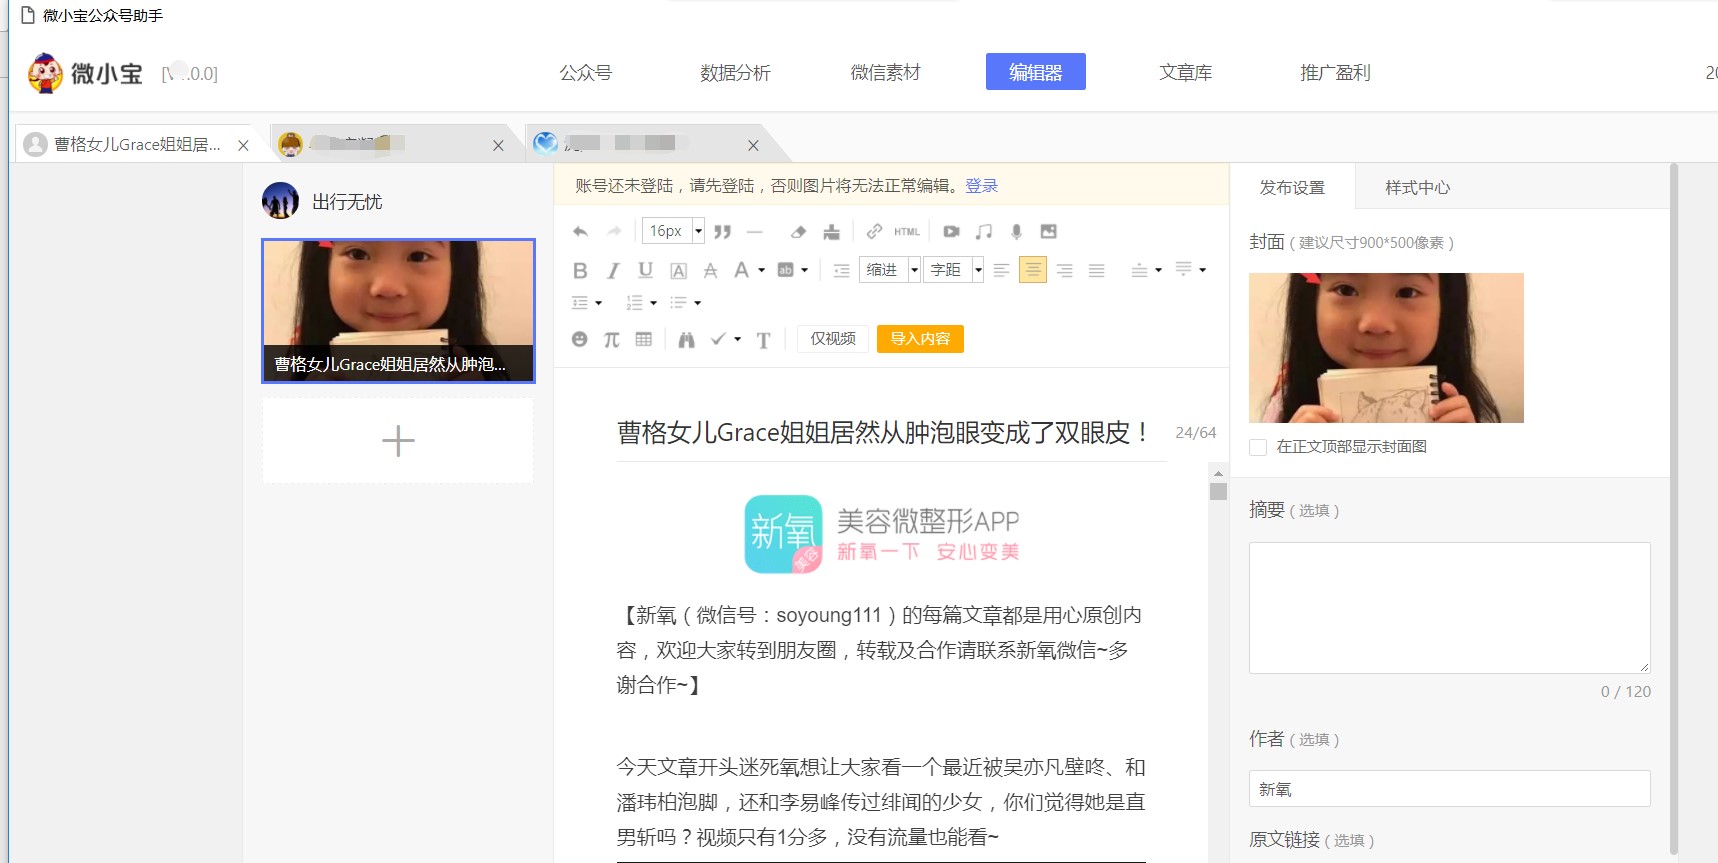Open the 数据分析 menu
The width and height of the screenshot is (1718, 863).
pos(735,73)
